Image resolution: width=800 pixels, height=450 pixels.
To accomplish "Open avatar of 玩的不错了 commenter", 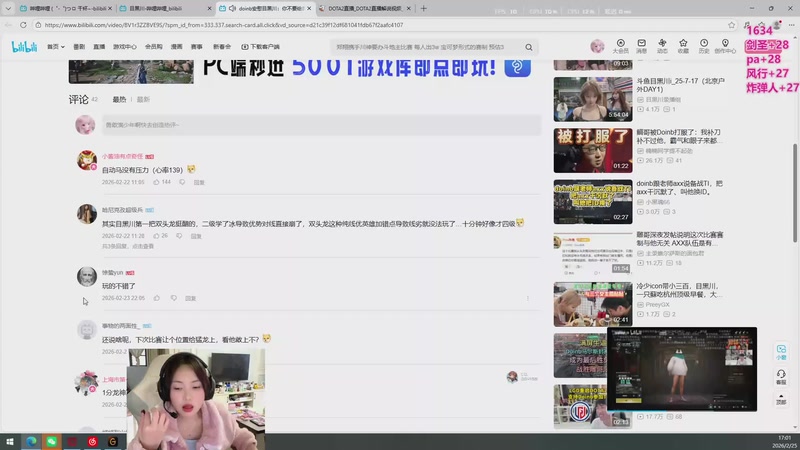I will [87, 277].
